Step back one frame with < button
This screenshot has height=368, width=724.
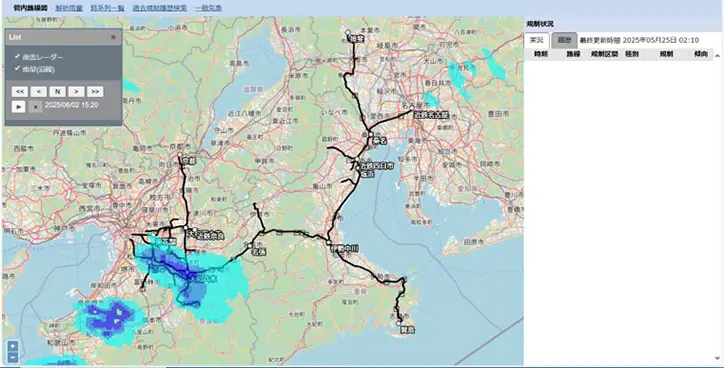[38, 91]
